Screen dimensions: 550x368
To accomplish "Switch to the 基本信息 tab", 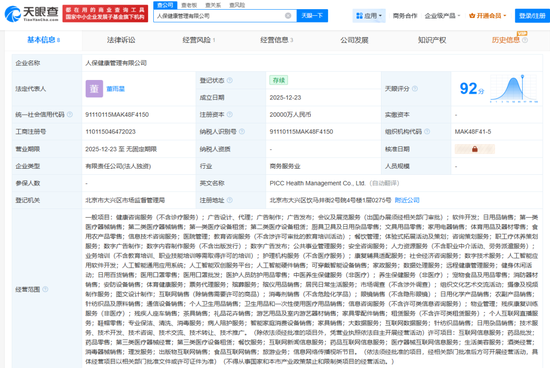I will point(43,40).
